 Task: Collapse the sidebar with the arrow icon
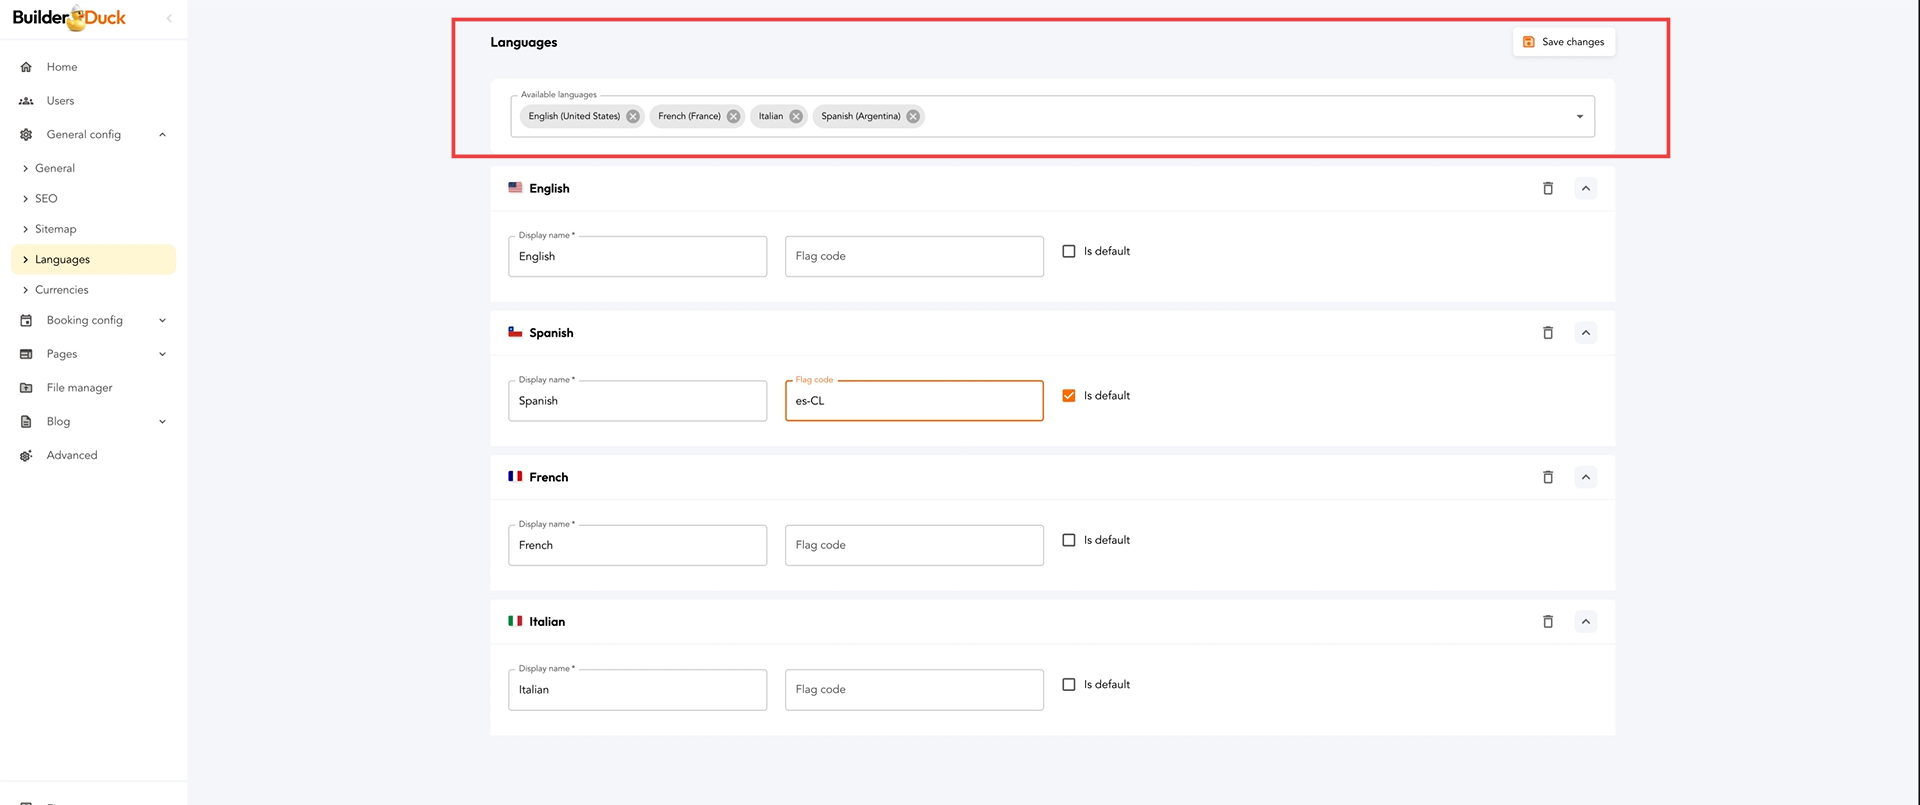click(x=169, y=18)
